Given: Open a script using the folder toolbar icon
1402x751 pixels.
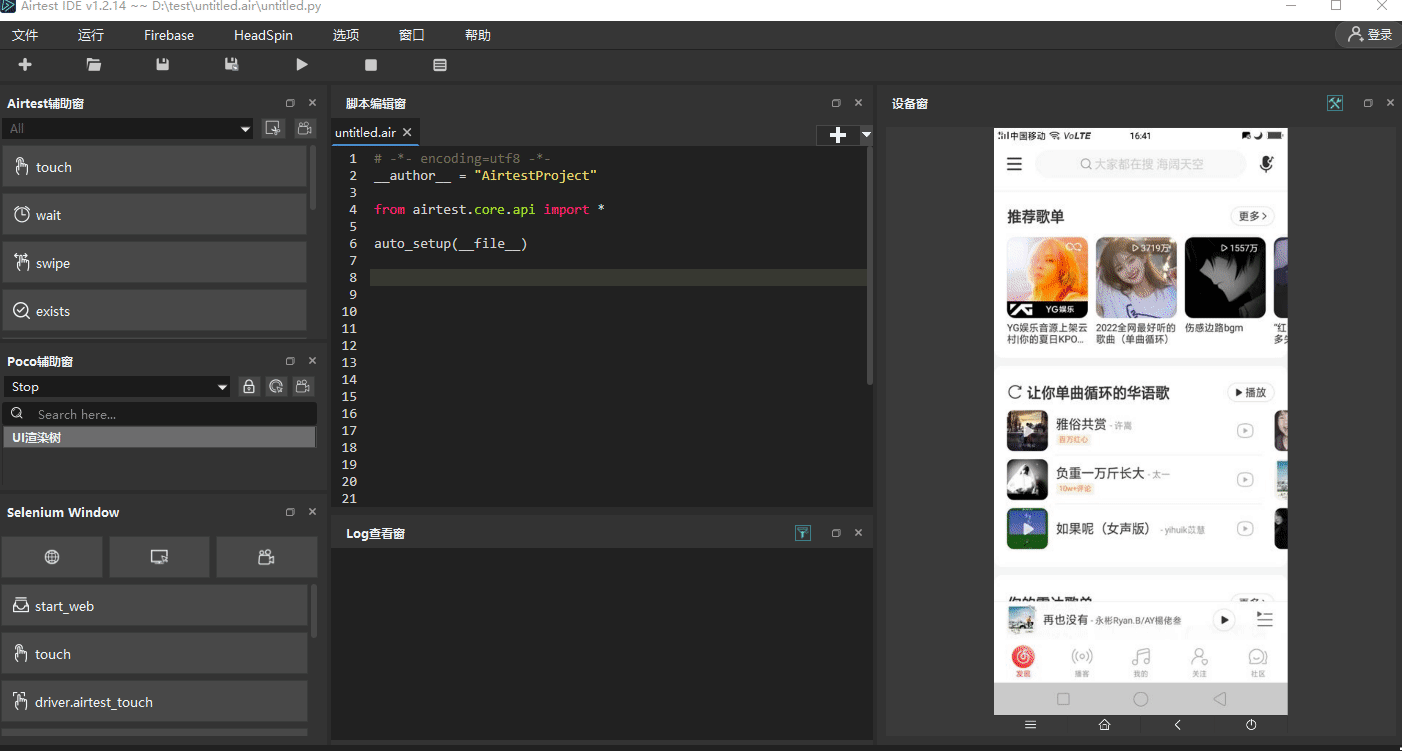Looking at the screenshot, I should 94,65.
